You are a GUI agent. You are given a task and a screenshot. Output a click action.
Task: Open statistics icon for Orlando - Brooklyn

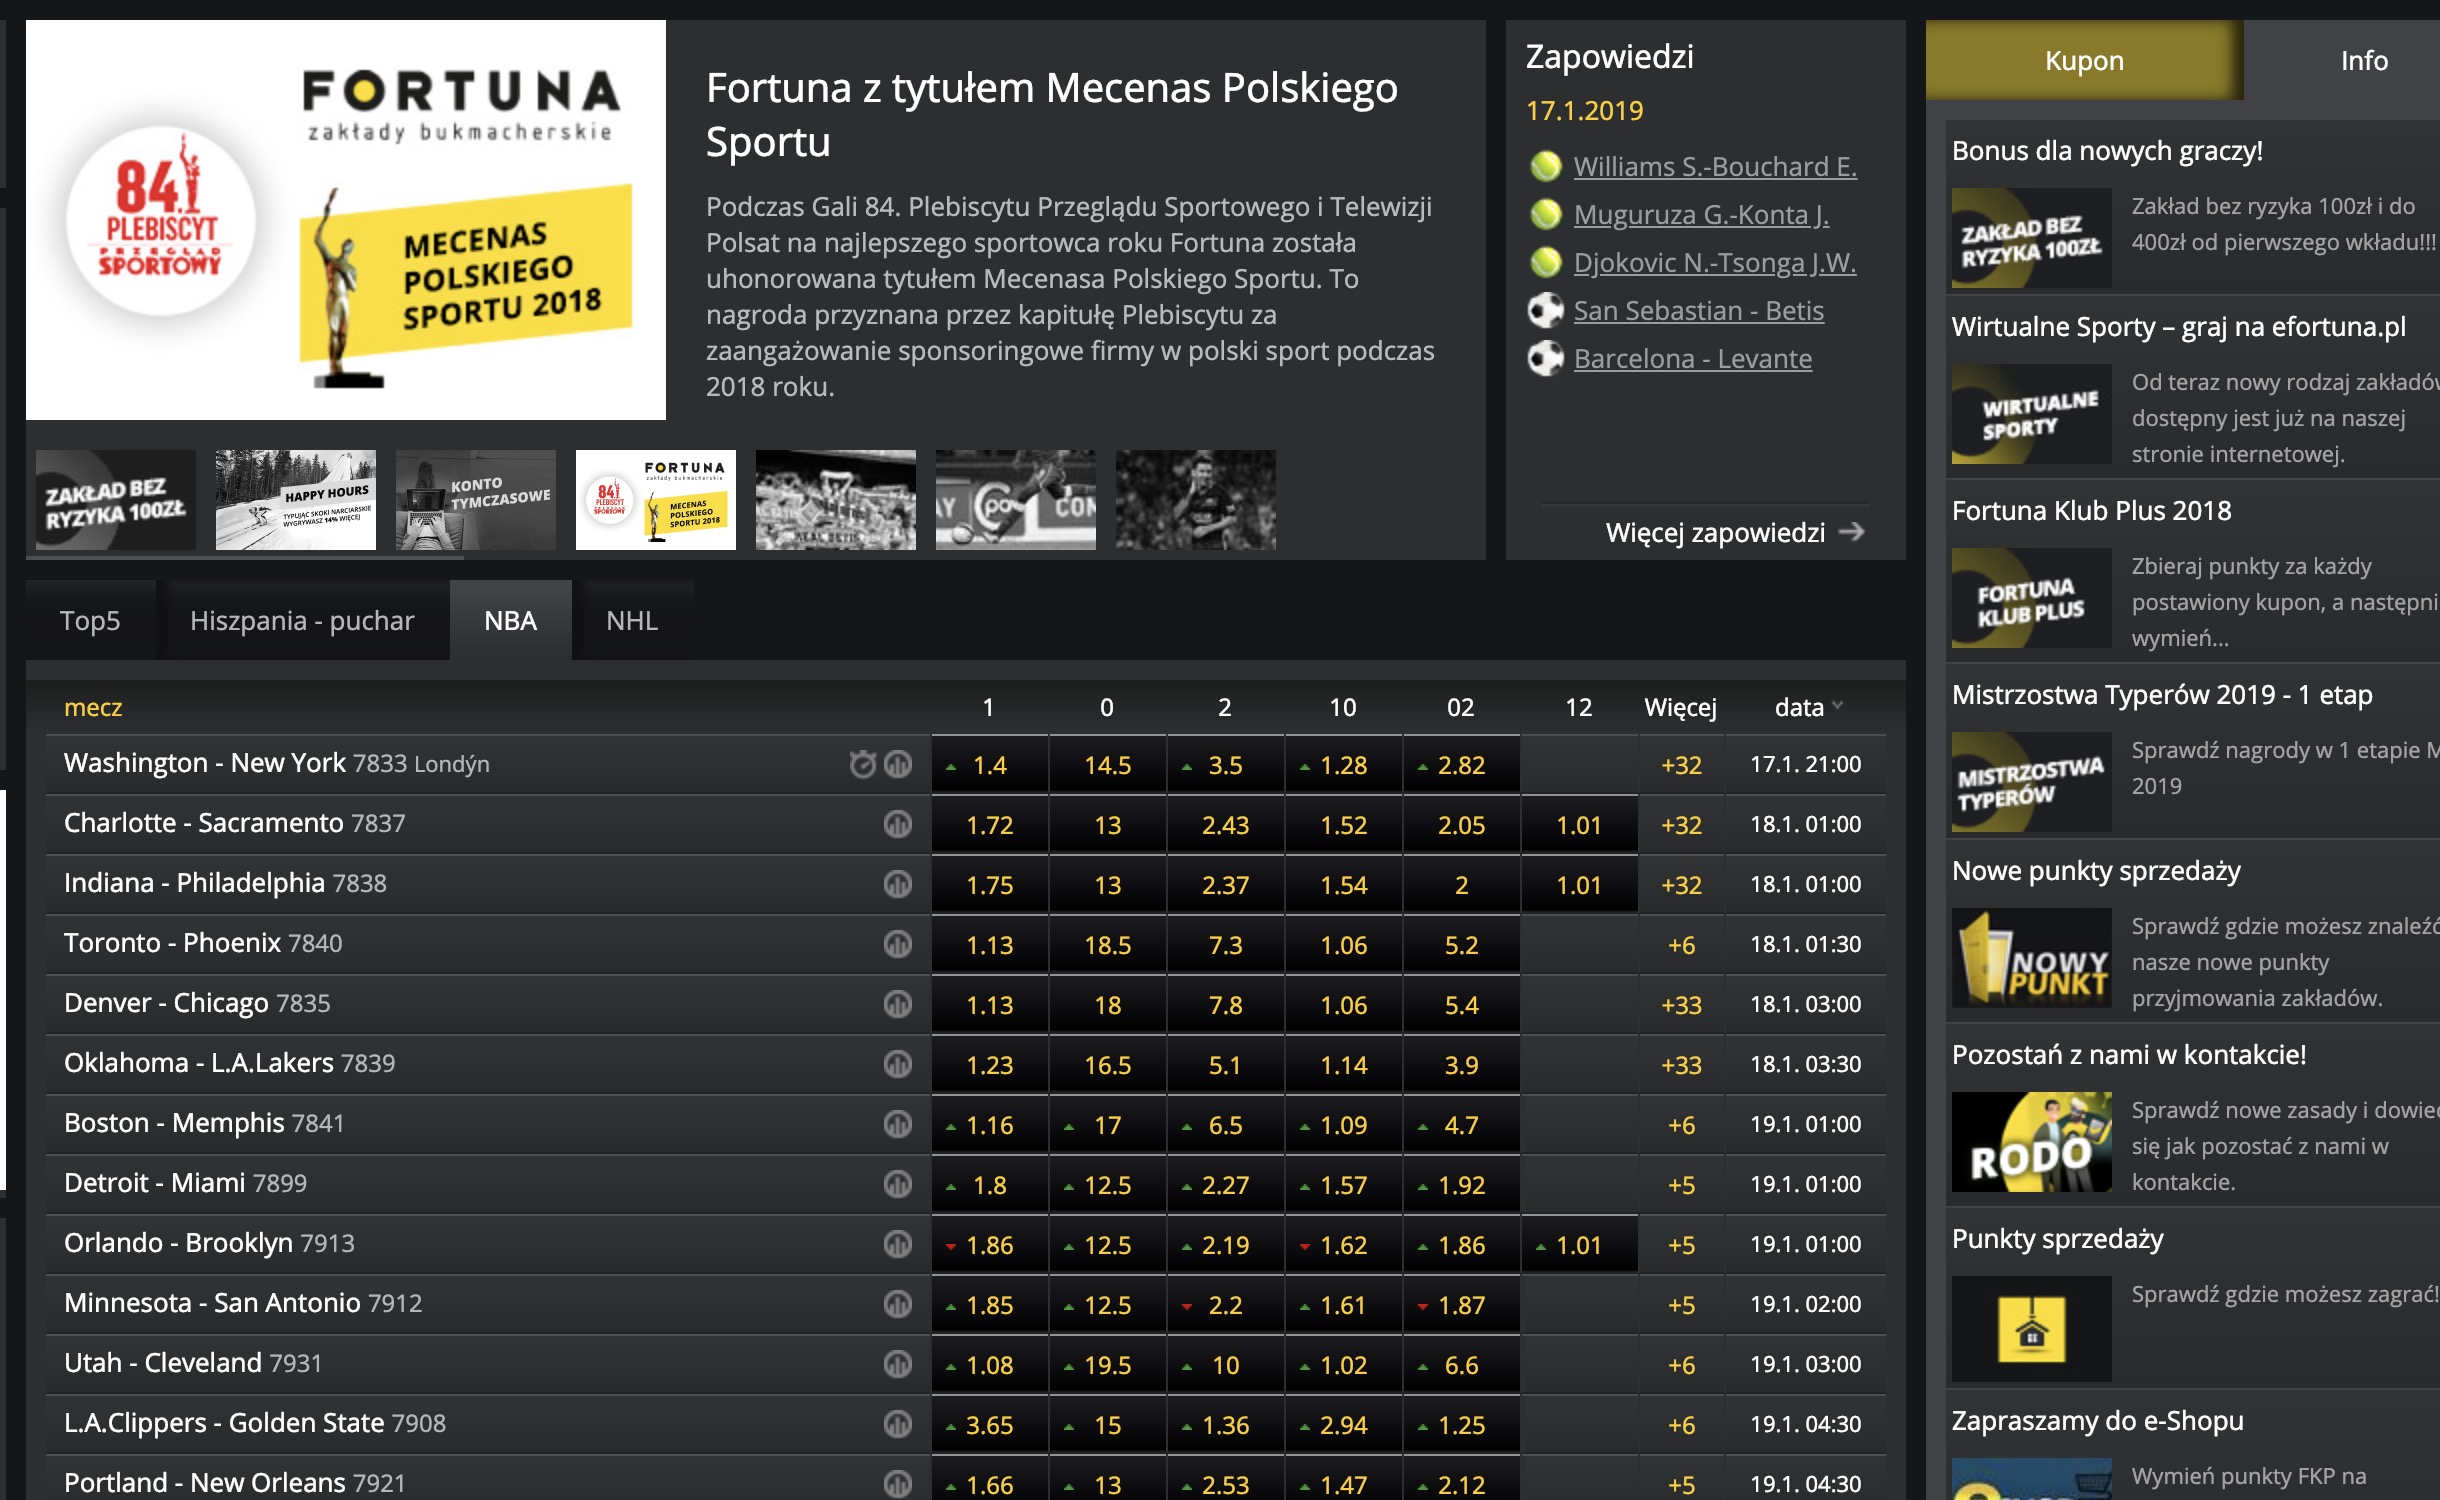coord(898,1244)
